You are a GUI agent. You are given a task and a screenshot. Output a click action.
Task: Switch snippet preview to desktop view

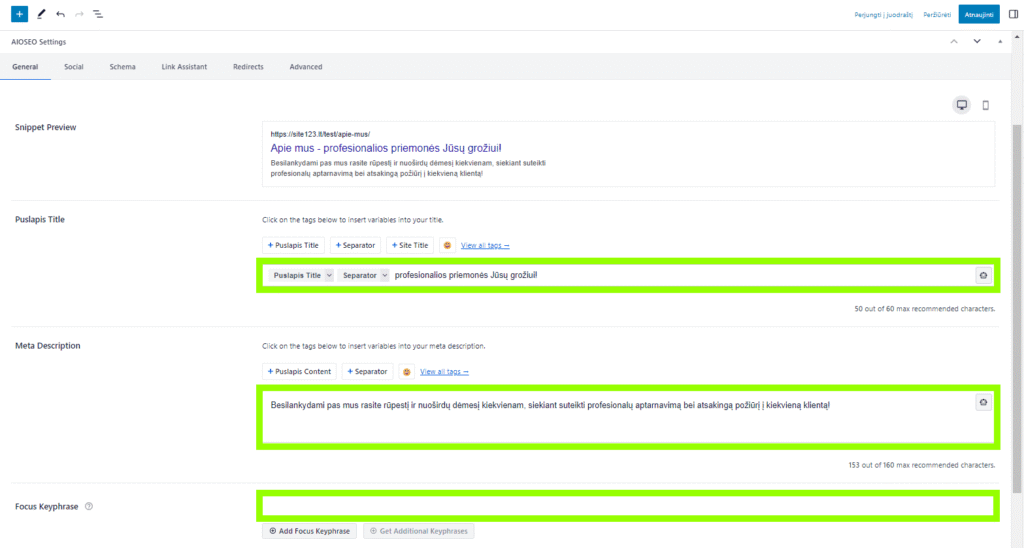coord(962,105)
